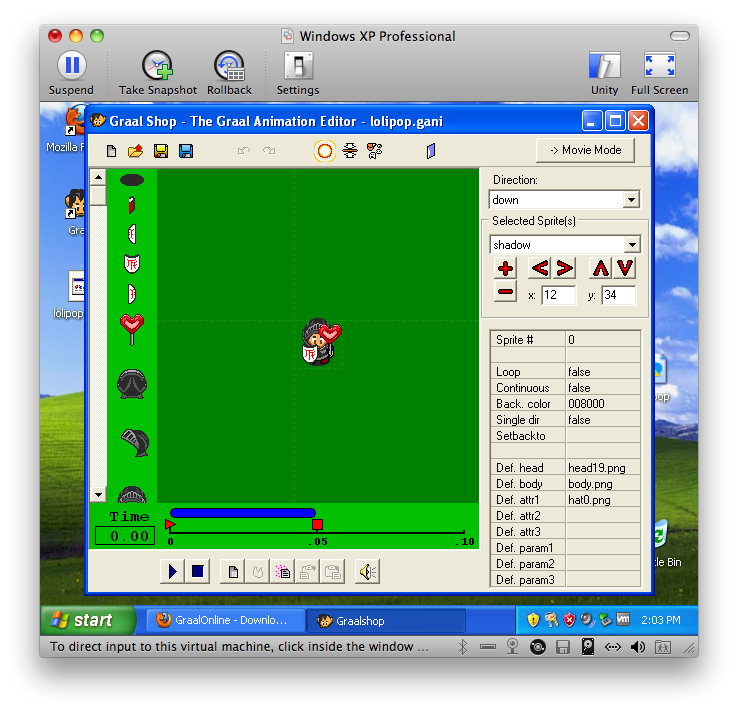Remove sprite with red minus button
738x712 pixels.
(506, 293)
